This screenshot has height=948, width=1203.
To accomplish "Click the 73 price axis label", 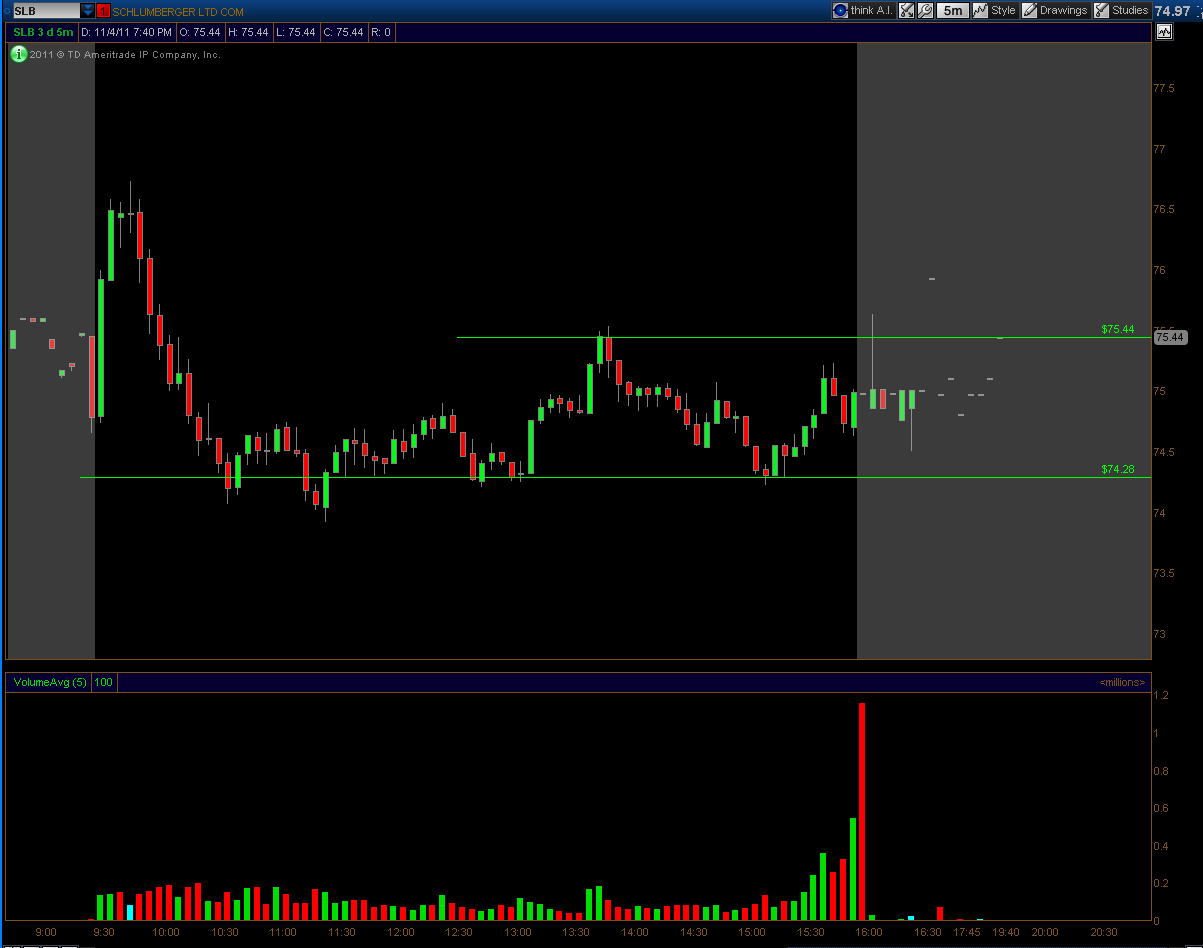I will (1159, 635).
